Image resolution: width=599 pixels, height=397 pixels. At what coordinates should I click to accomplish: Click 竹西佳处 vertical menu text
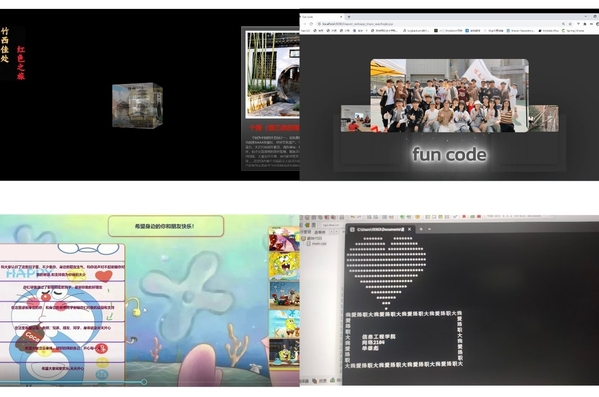(x=5, y=45)
